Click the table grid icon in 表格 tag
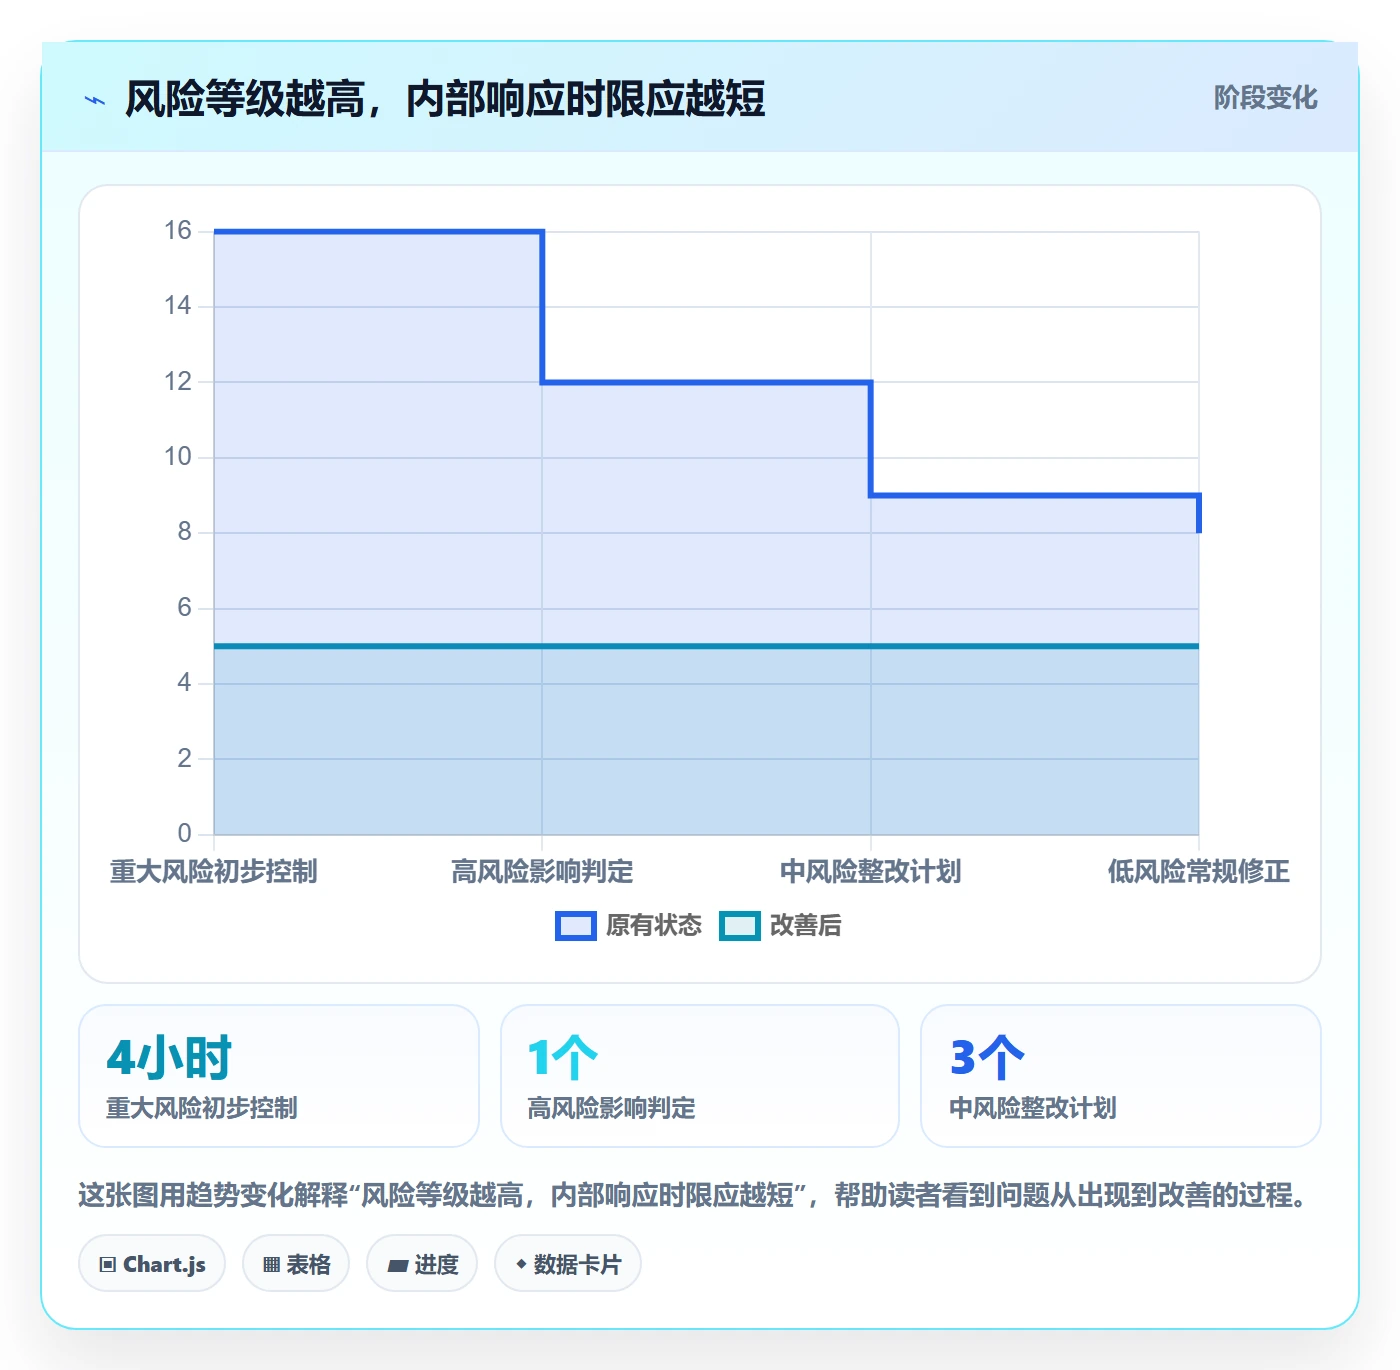This screenshot has width=1400, height=1370. pos(271,1265)
